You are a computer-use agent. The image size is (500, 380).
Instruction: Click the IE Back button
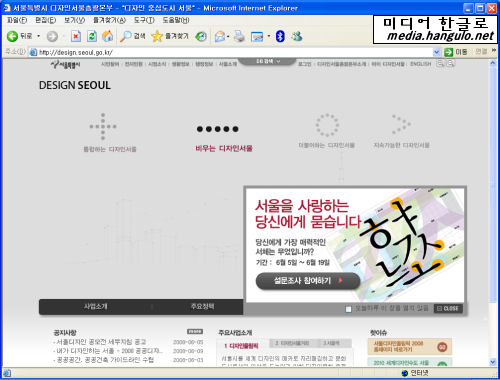(x=19, y=36)
